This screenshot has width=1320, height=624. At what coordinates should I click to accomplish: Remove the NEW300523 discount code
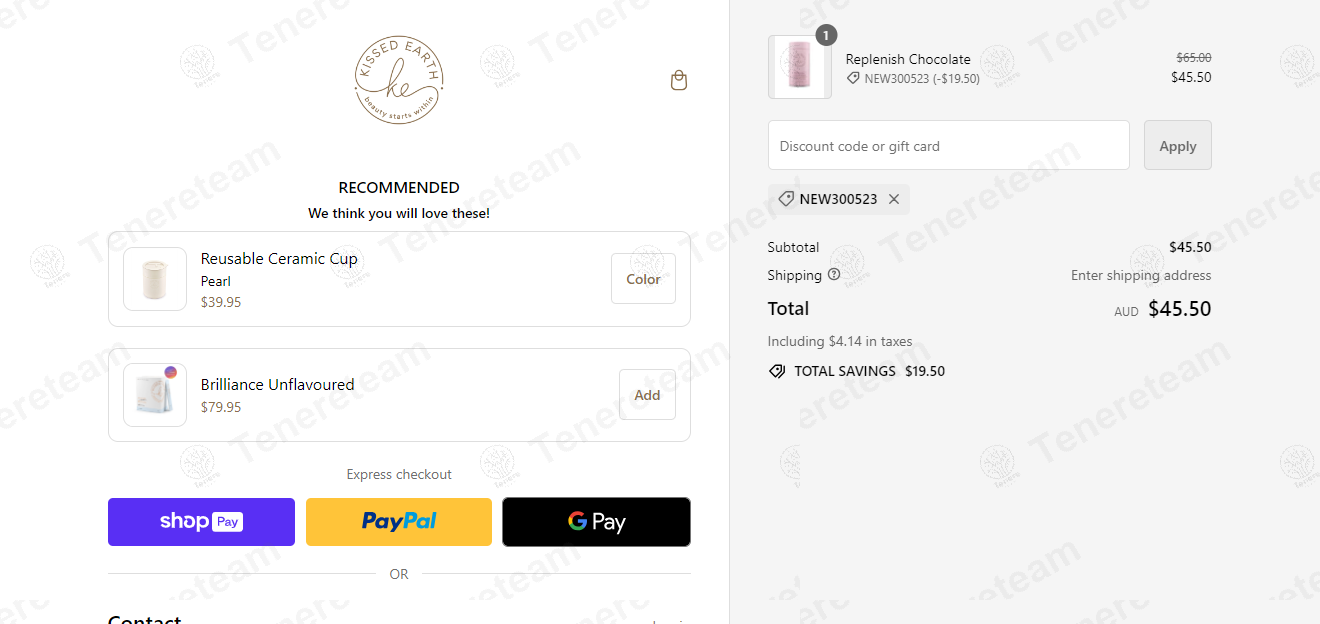click(x=894, y=199)
